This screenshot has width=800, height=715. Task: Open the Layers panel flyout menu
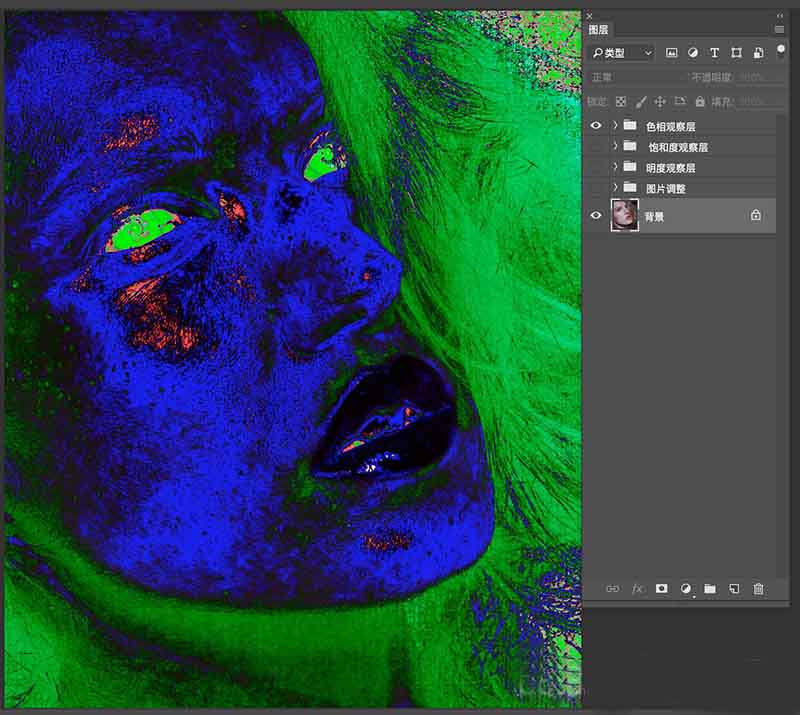pos(779,30)
